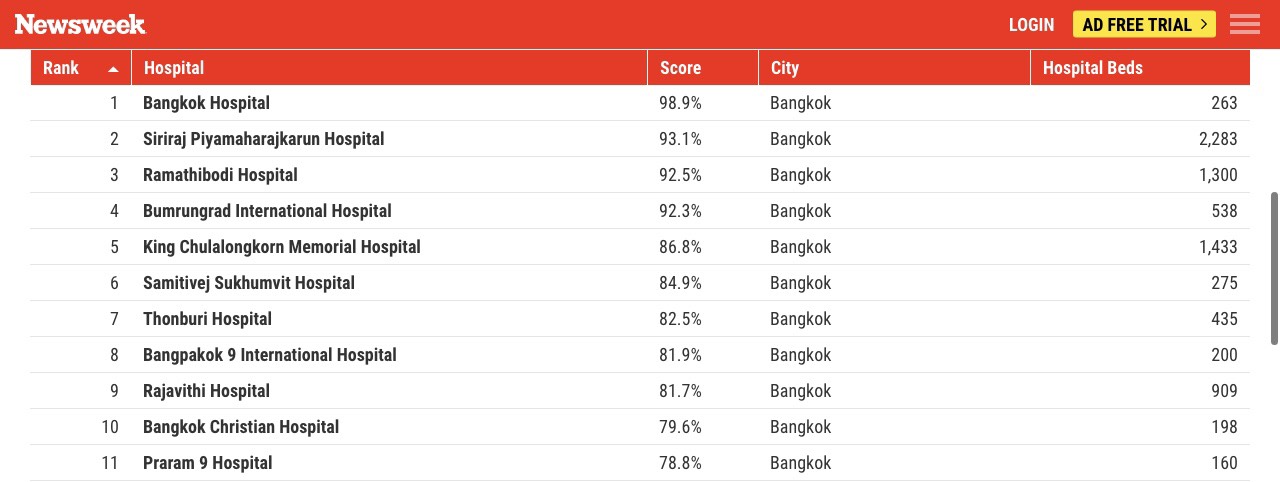Open the Bangkok Hospital entry
Image resolution: width=1280 pixels, height=482 pixels.
point(206,103)
